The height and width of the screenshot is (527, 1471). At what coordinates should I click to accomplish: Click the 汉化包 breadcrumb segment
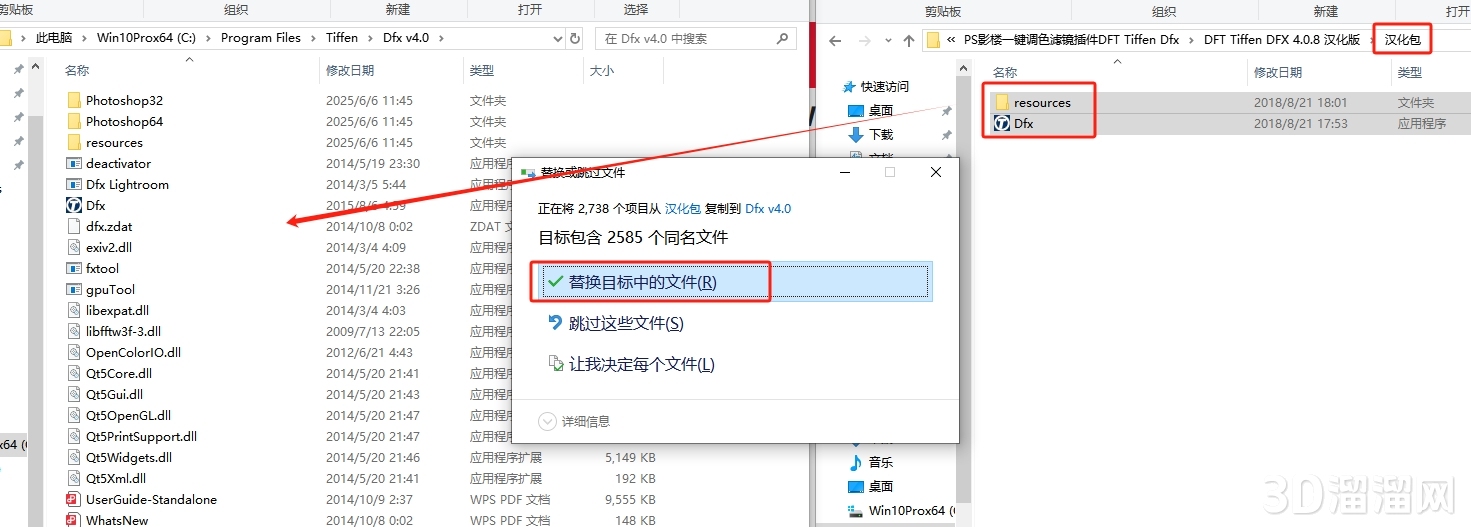coord(1402,40)
